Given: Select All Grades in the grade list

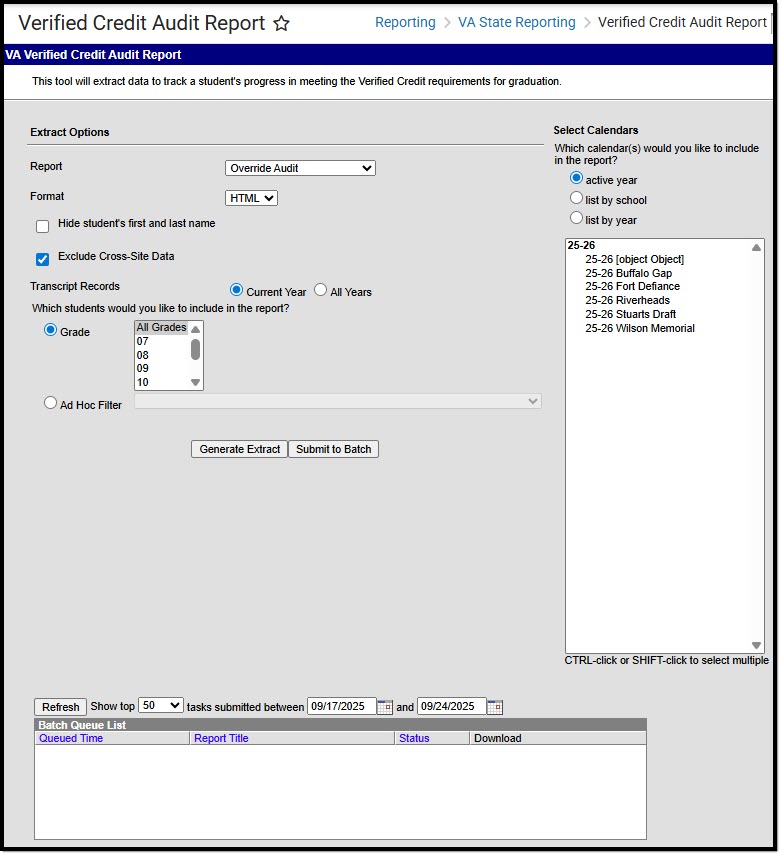Looking at the screenshot, I should pyautogui.click(x=161, y=327).
